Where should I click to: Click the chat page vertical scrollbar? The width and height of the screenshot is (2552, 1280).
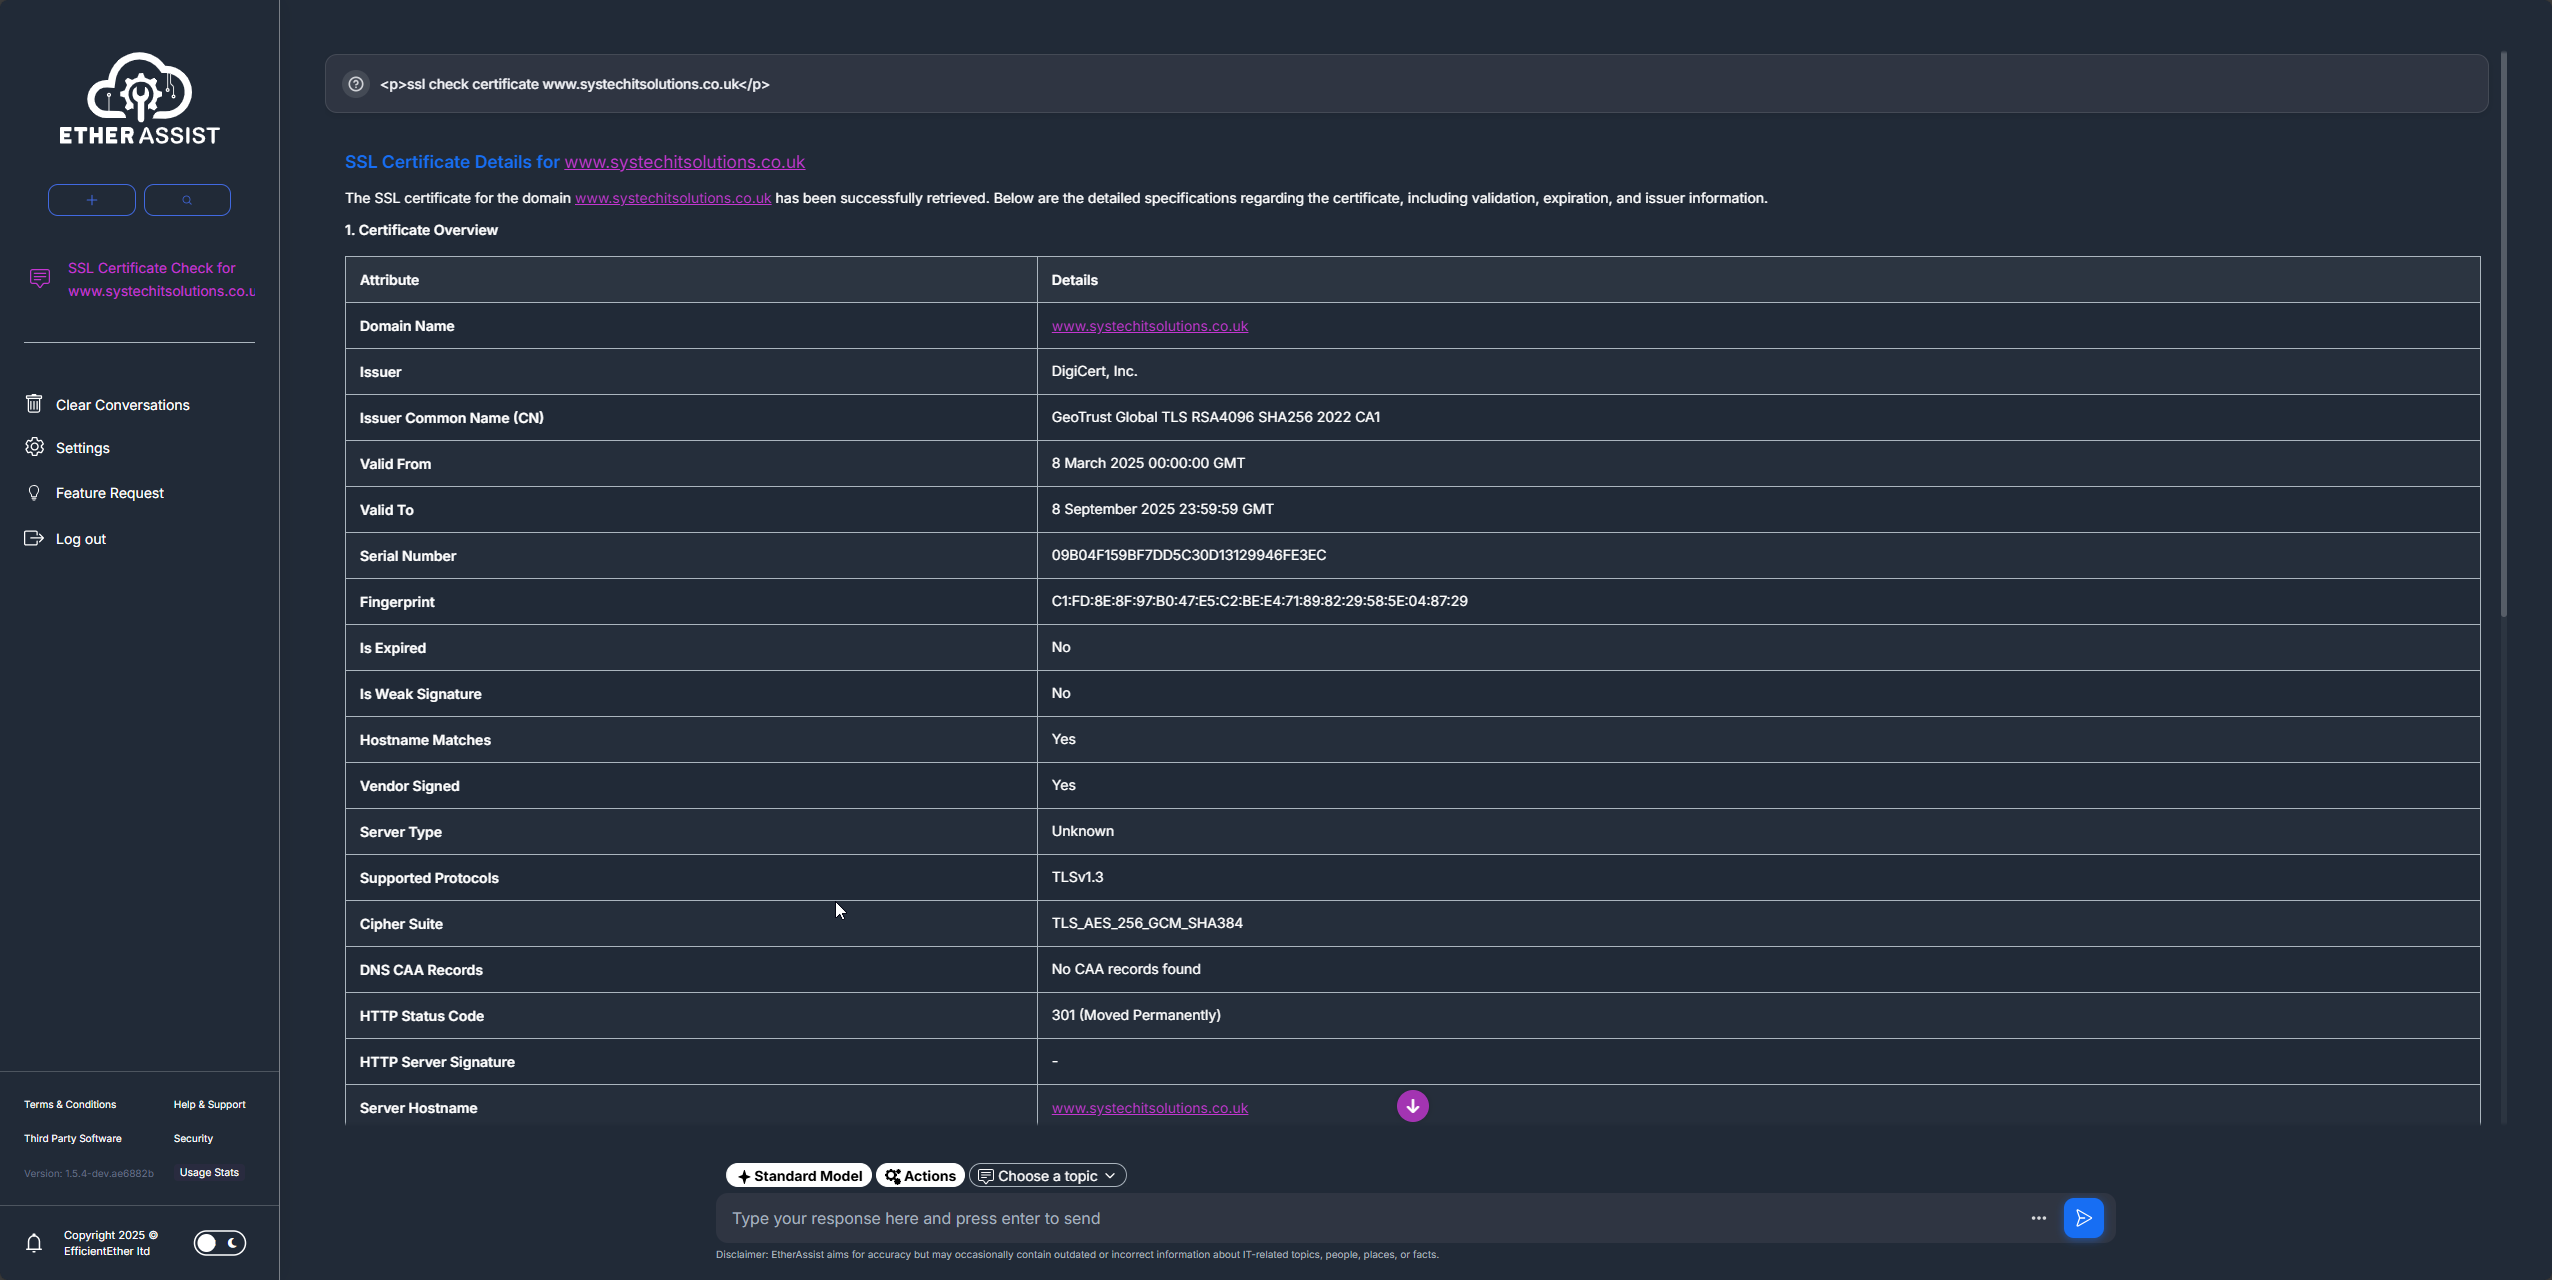2504,335
